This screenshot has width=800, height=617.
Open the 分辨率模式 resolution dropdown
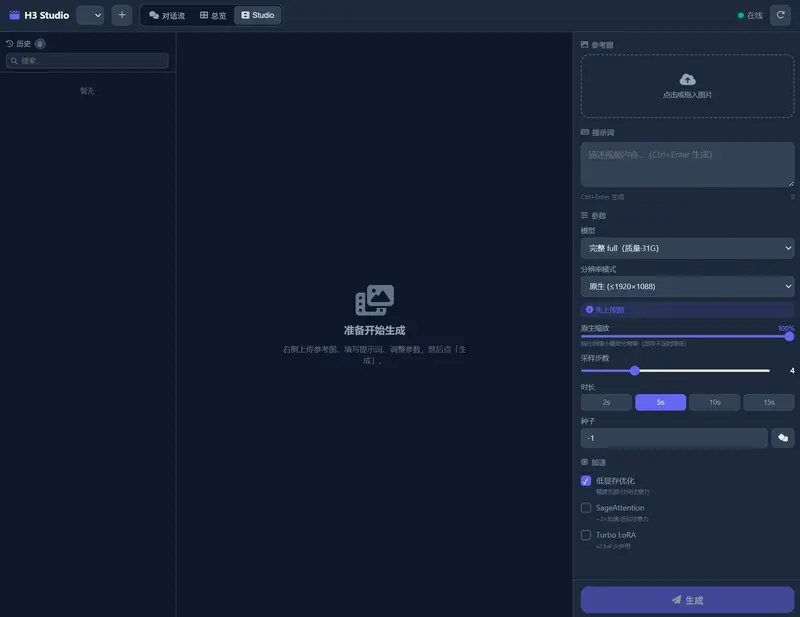(687, 286)
